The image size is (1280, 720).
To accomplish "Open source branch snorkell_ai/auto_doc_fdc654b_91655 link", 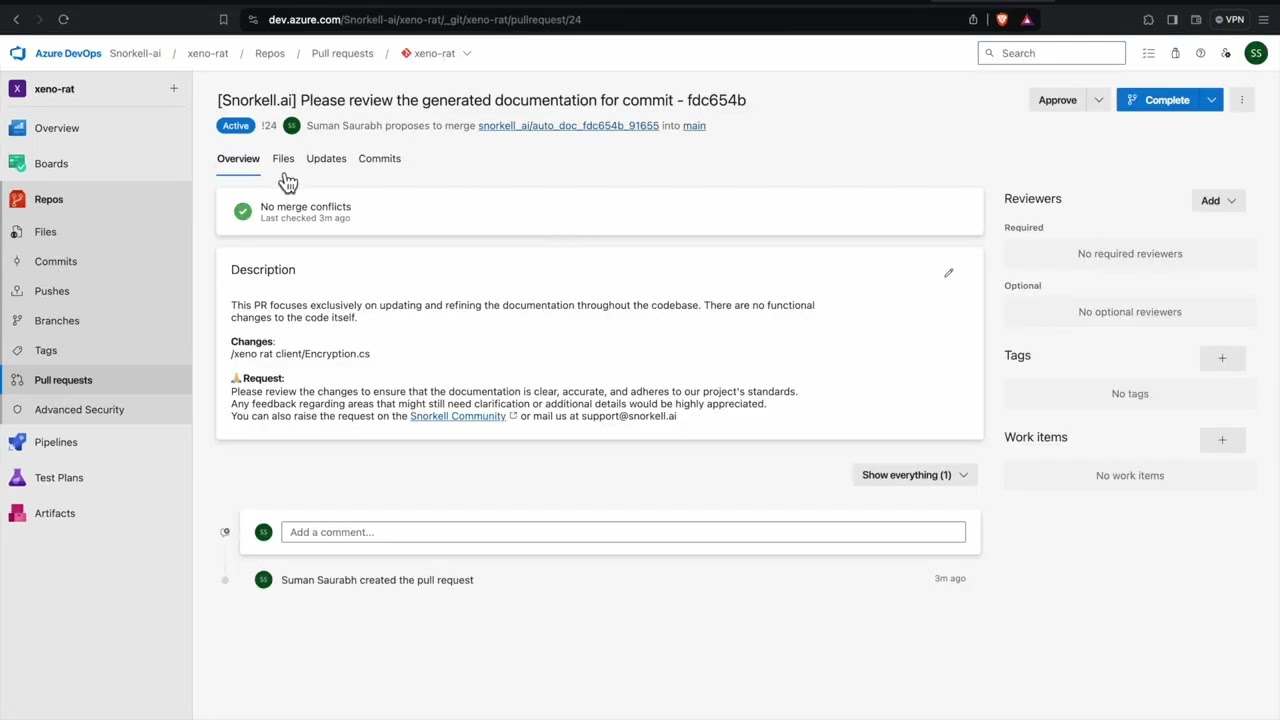I will click(568, 126).
